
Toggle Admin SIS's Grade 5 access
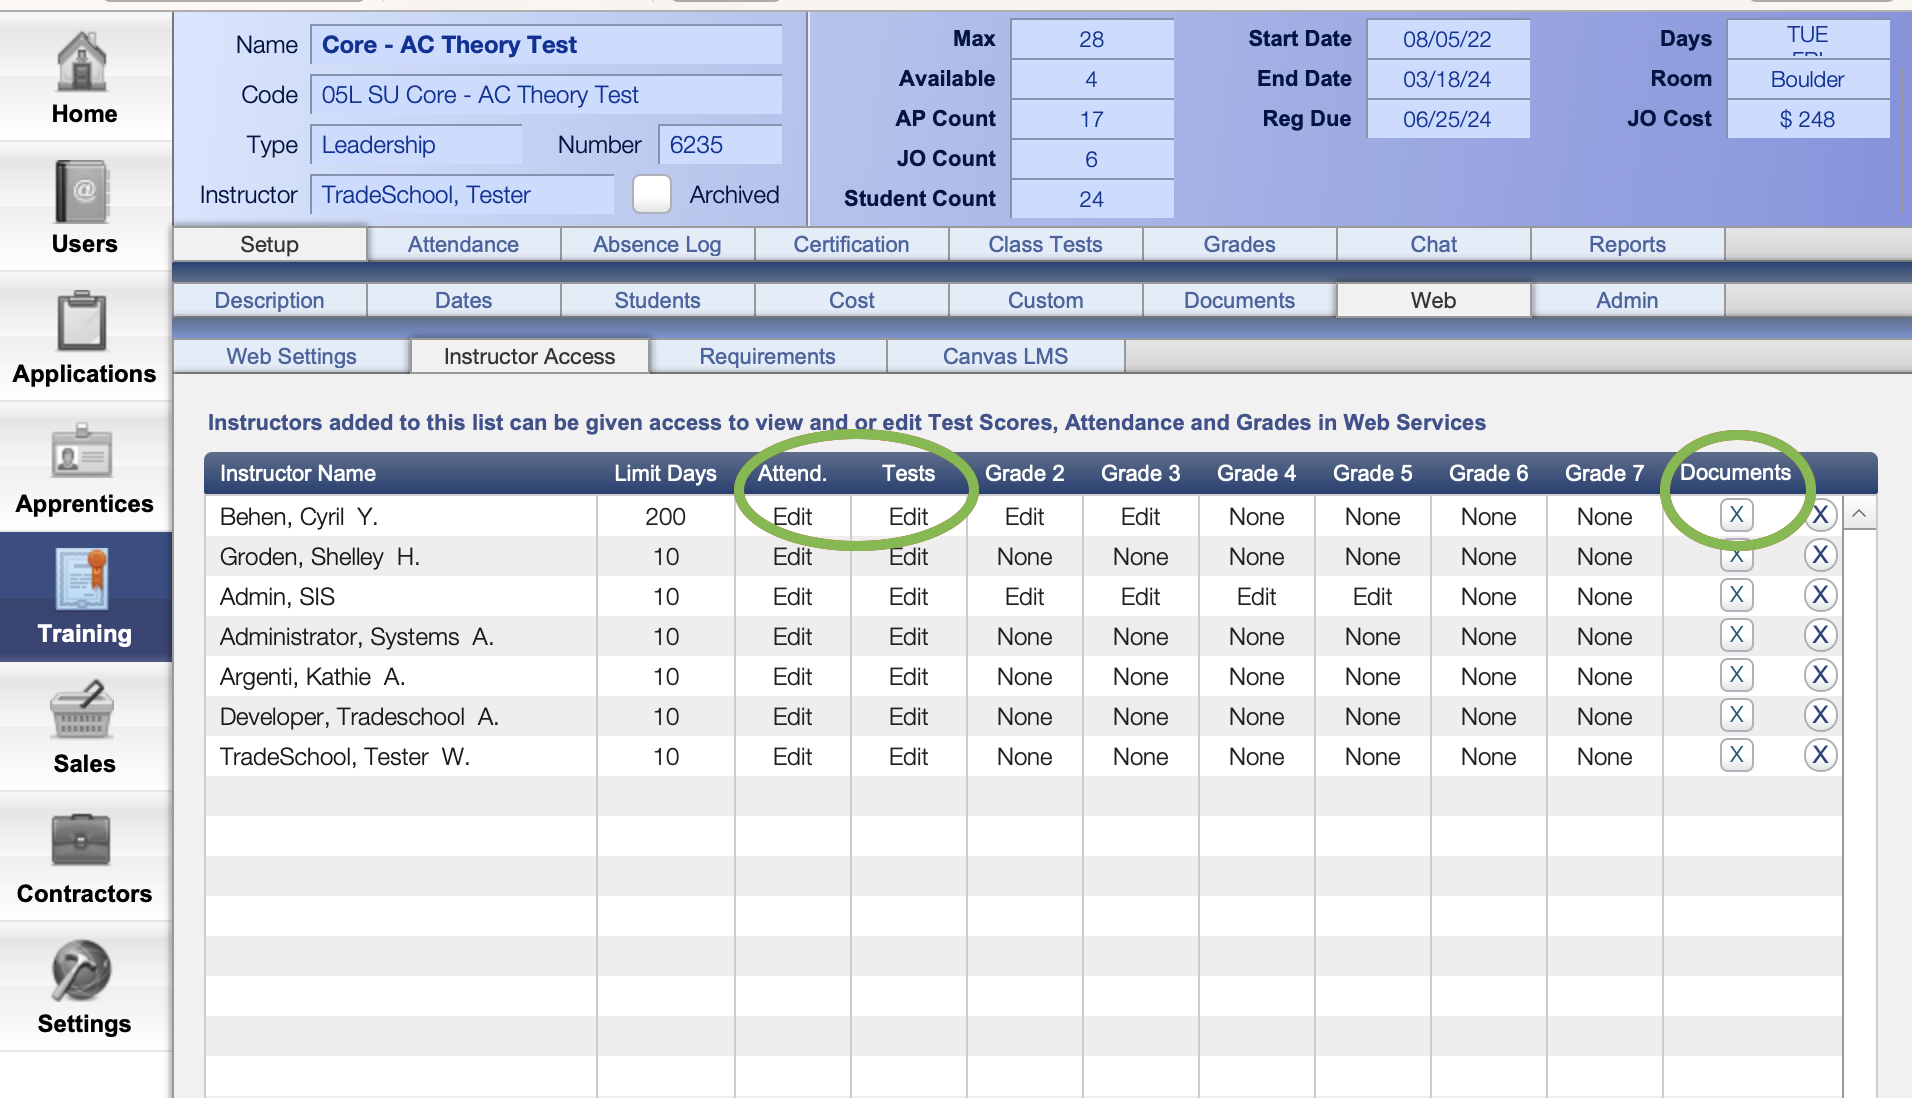pos(1372,596)
